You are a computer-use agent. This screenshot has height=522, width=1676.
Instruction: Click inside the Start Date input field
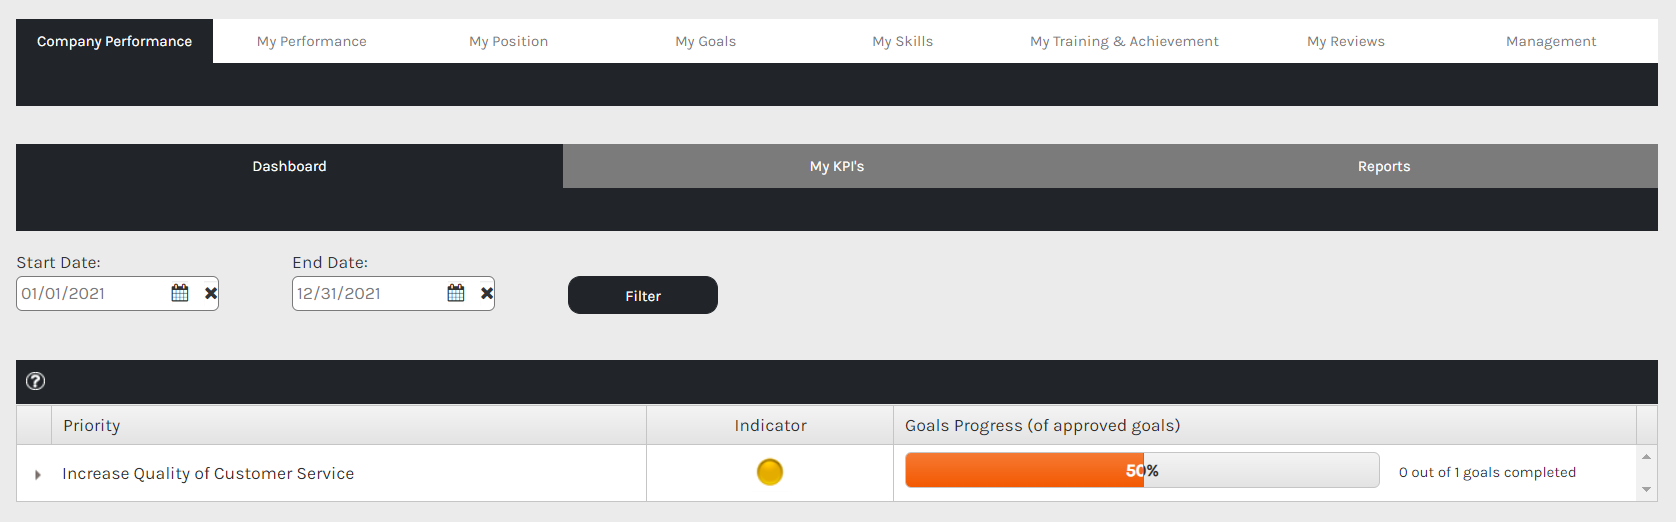click(x=90, y=293)
